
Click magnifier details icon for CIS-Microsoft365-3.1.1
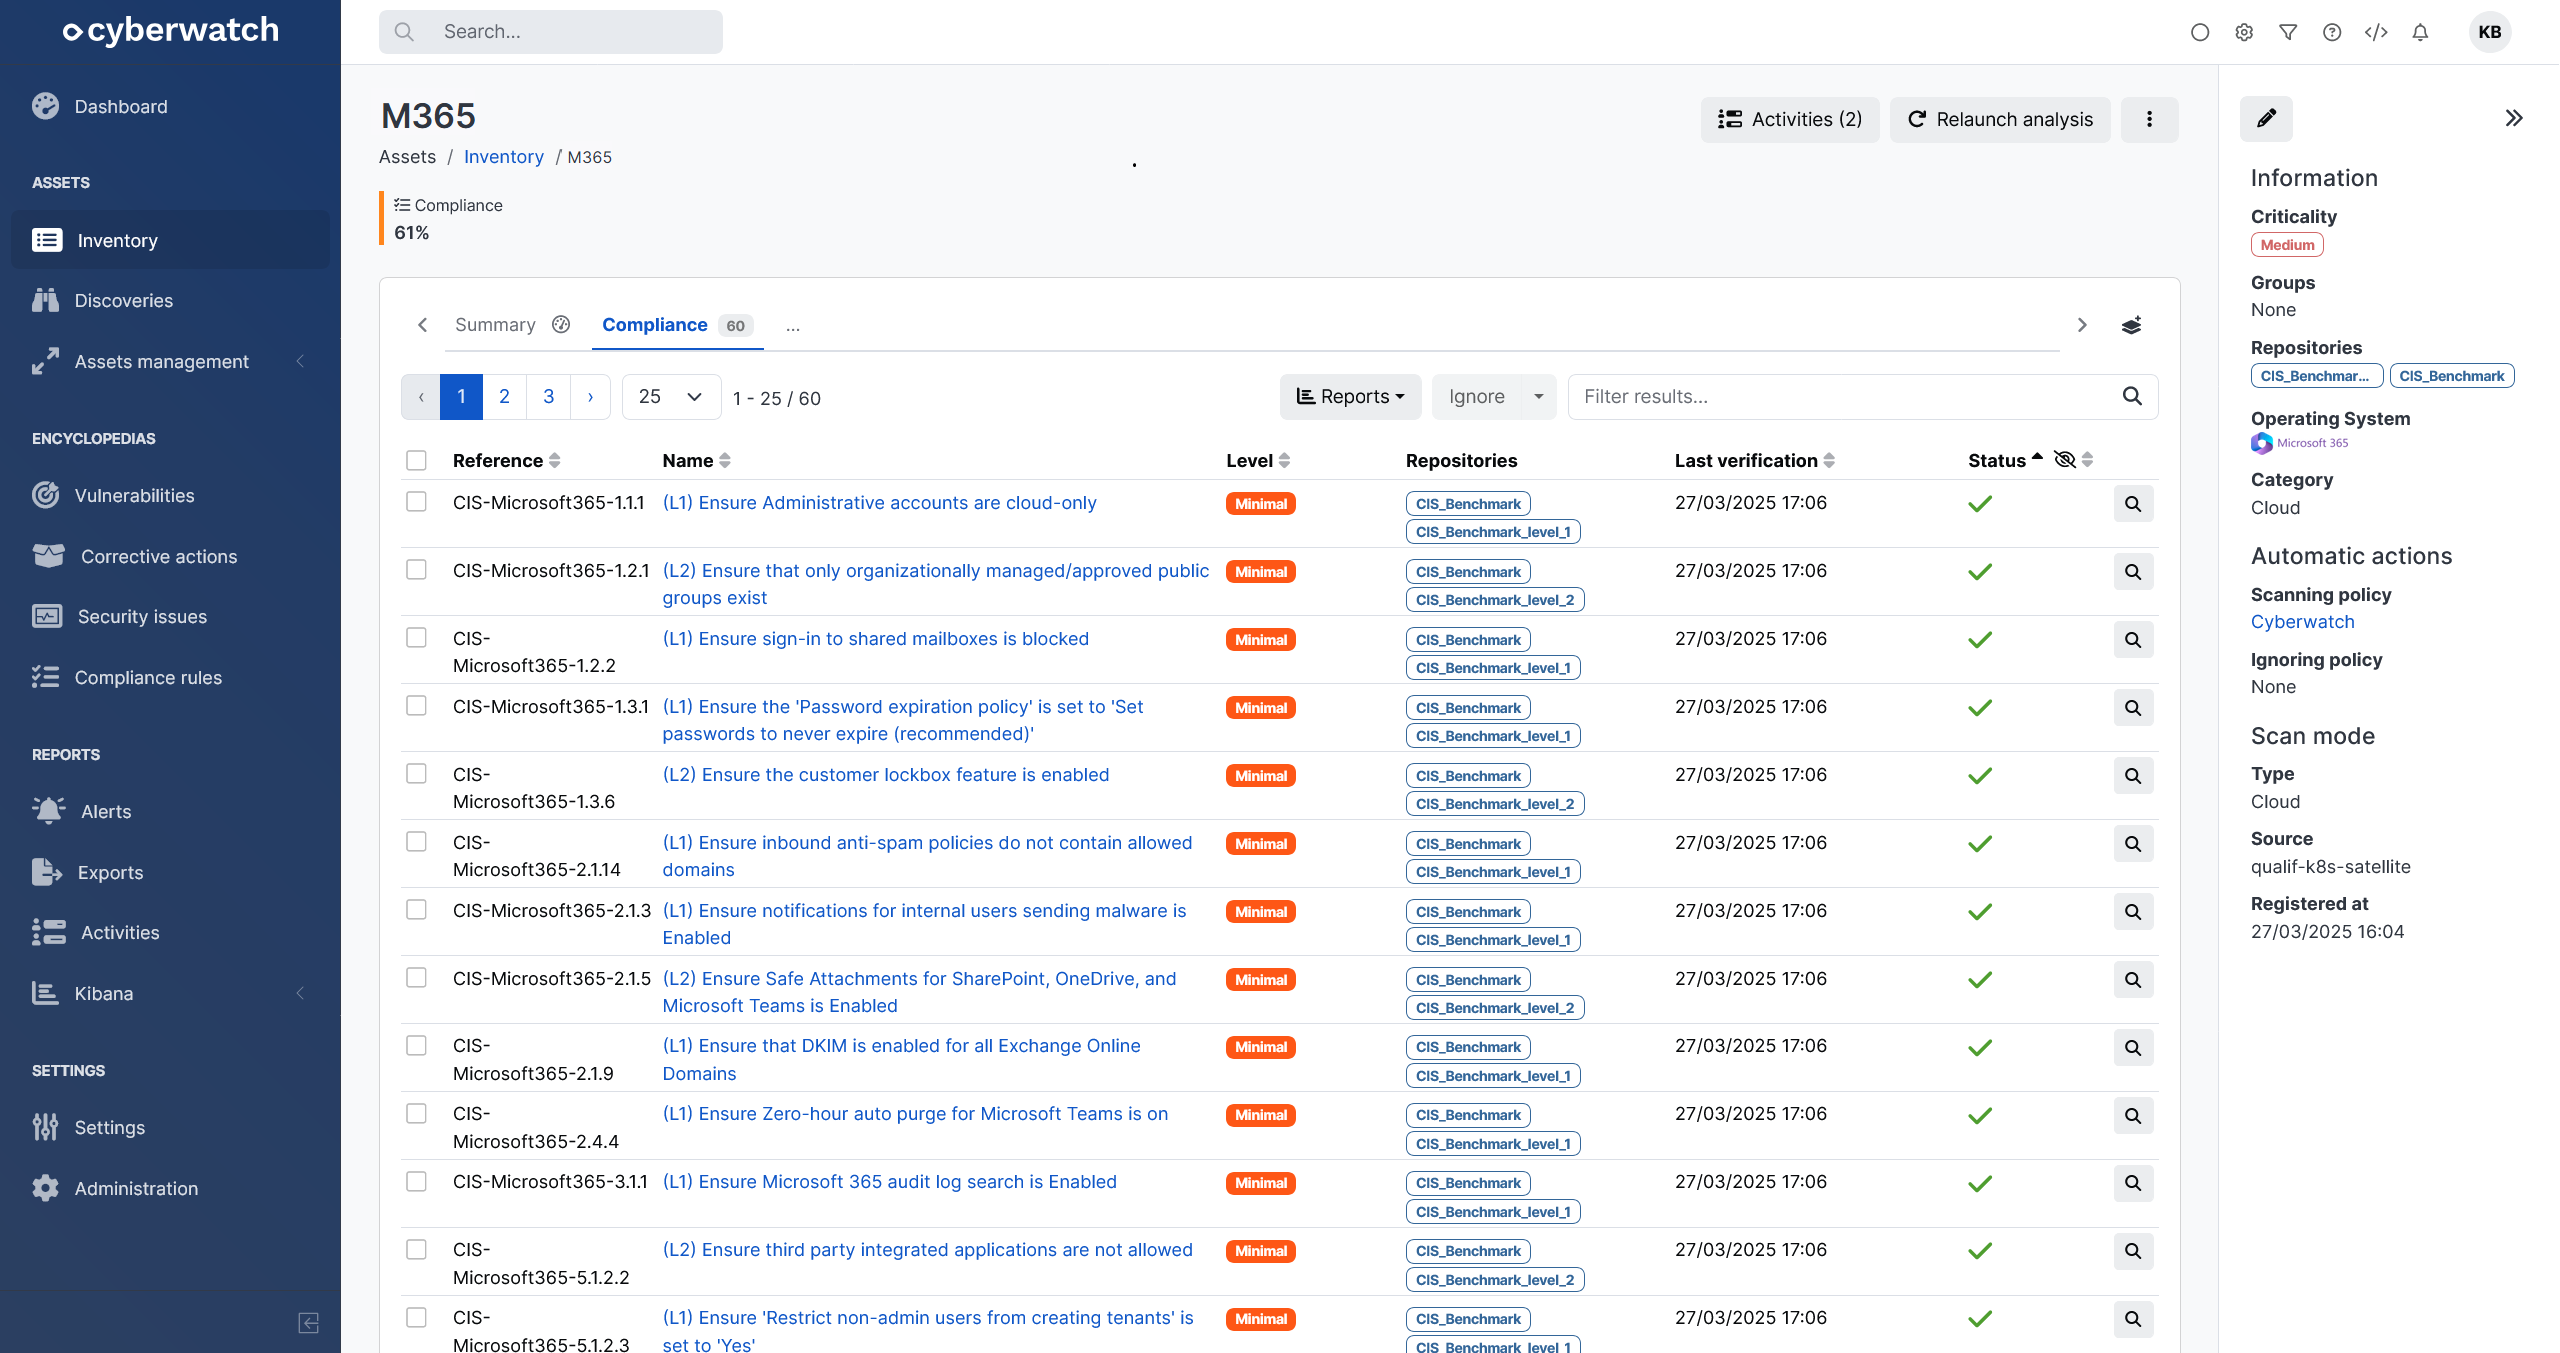pos(2133,1183)
